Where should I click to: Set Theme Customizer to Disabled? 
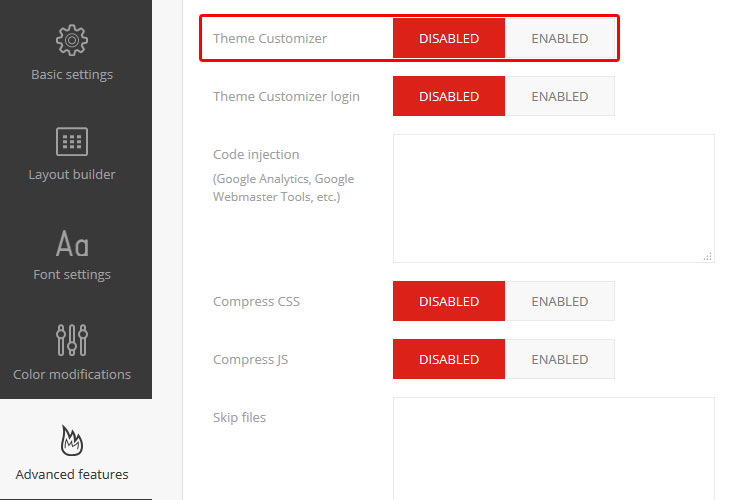coord(449,39)
